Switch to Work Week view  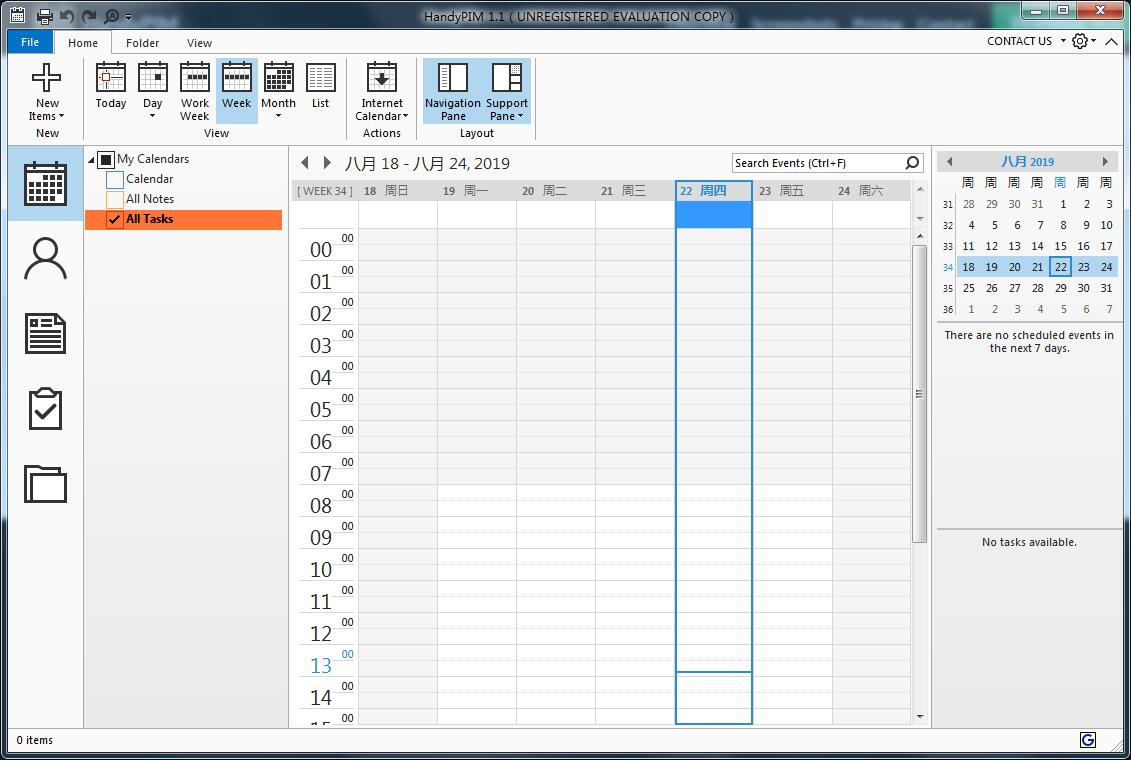pos(195,91)
